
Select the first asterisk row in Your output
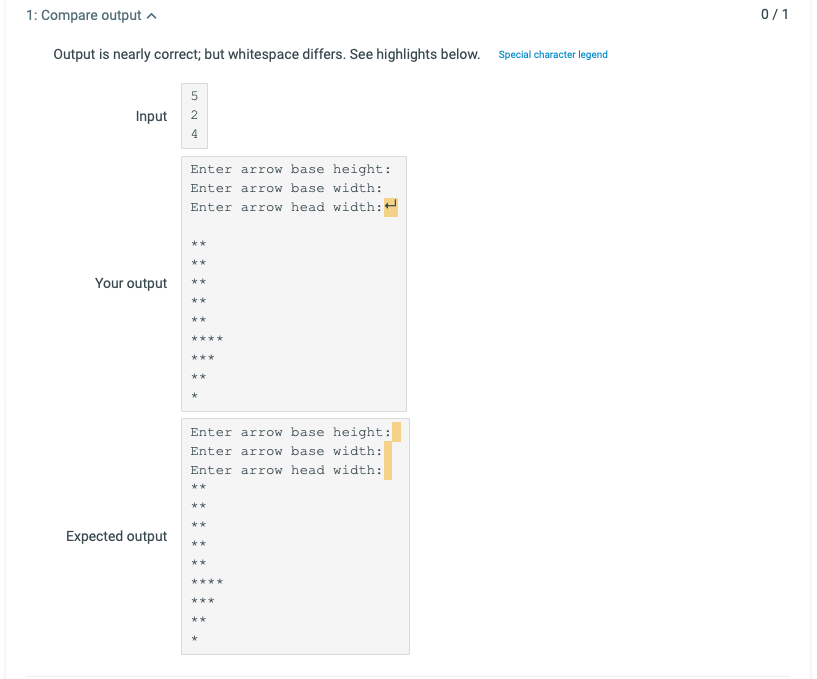point(197,243)
